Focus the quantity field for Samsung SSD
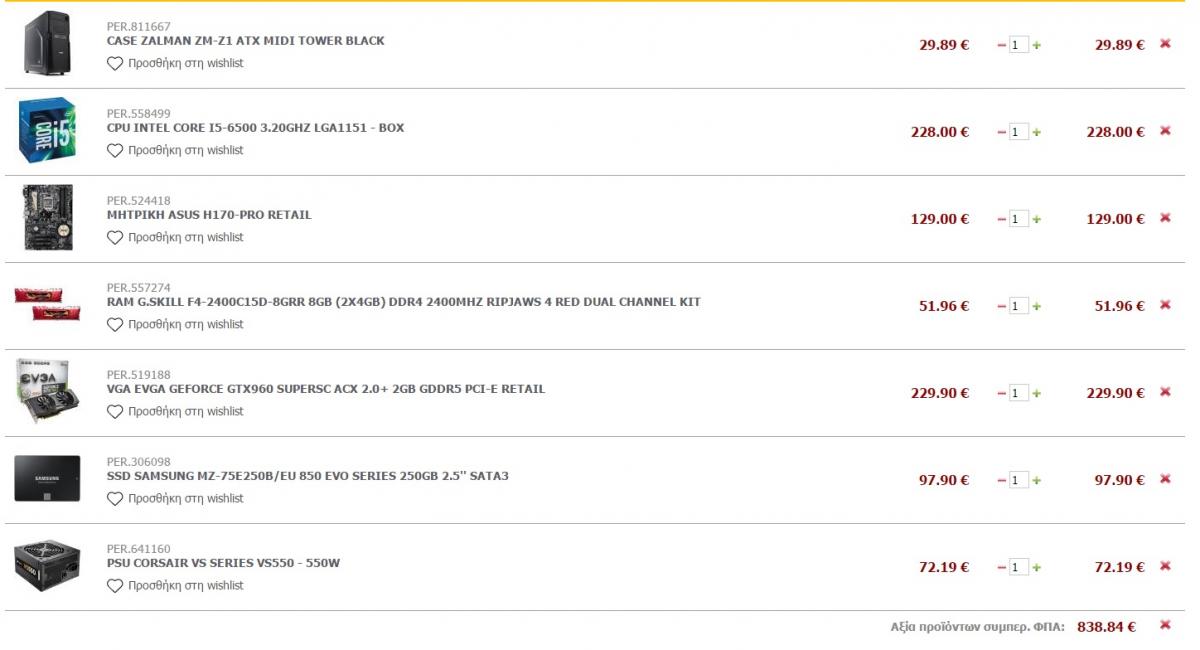This screenshot has width=1200, height=650. coord(1019,480)
